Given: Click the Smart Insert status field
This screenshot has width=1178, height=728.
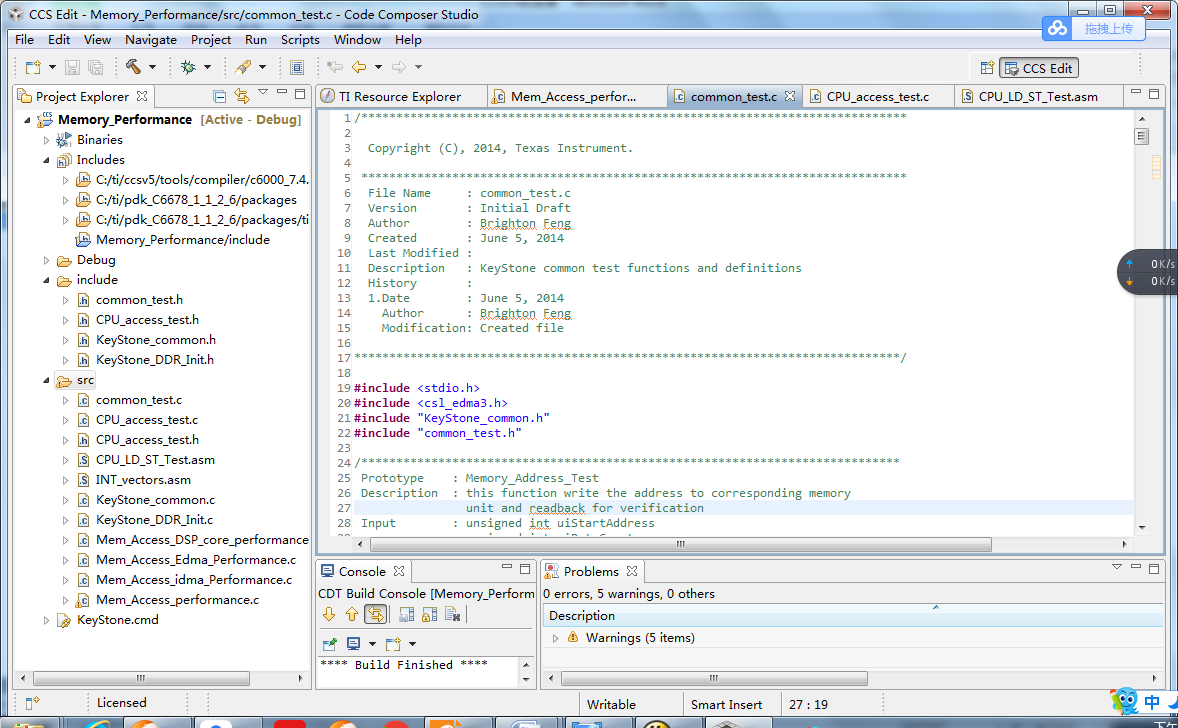Looking at the screenshot, I should click(x=726, y=705).
